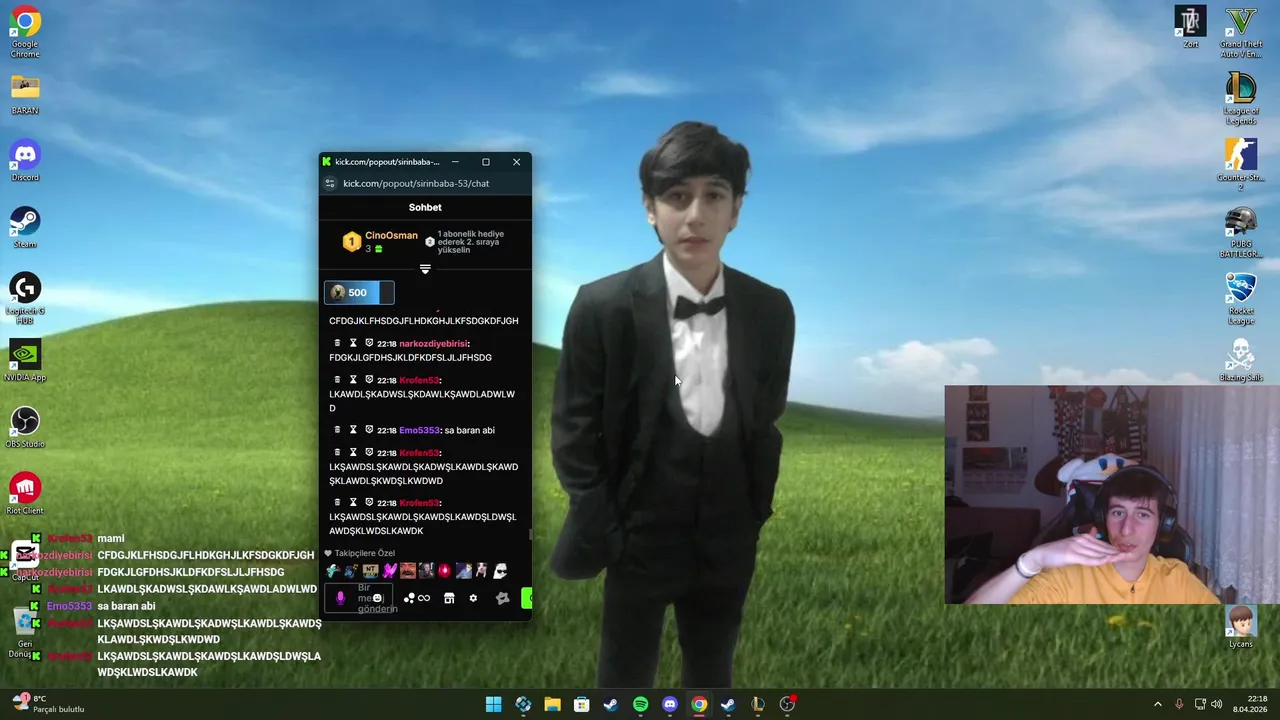Open the shop storefront icon in chat bar
The height and width of the screenshot is (720, 1280).
pyautogui.click(x=449, y=598)
